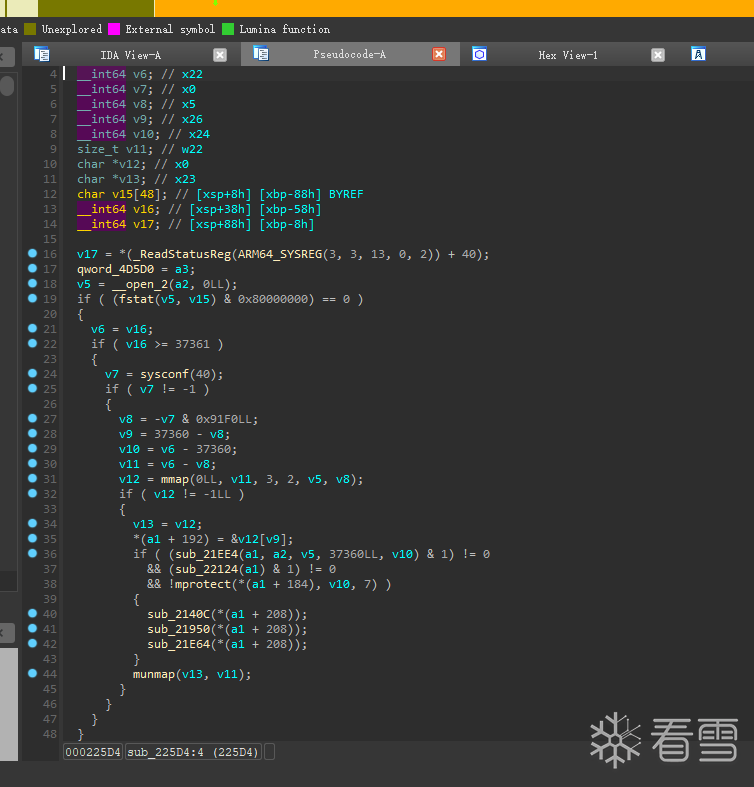The width and height of the screenshot is (754, 787).
Task: Click the Unexplored legend color swatch
Action: [30, 29]
